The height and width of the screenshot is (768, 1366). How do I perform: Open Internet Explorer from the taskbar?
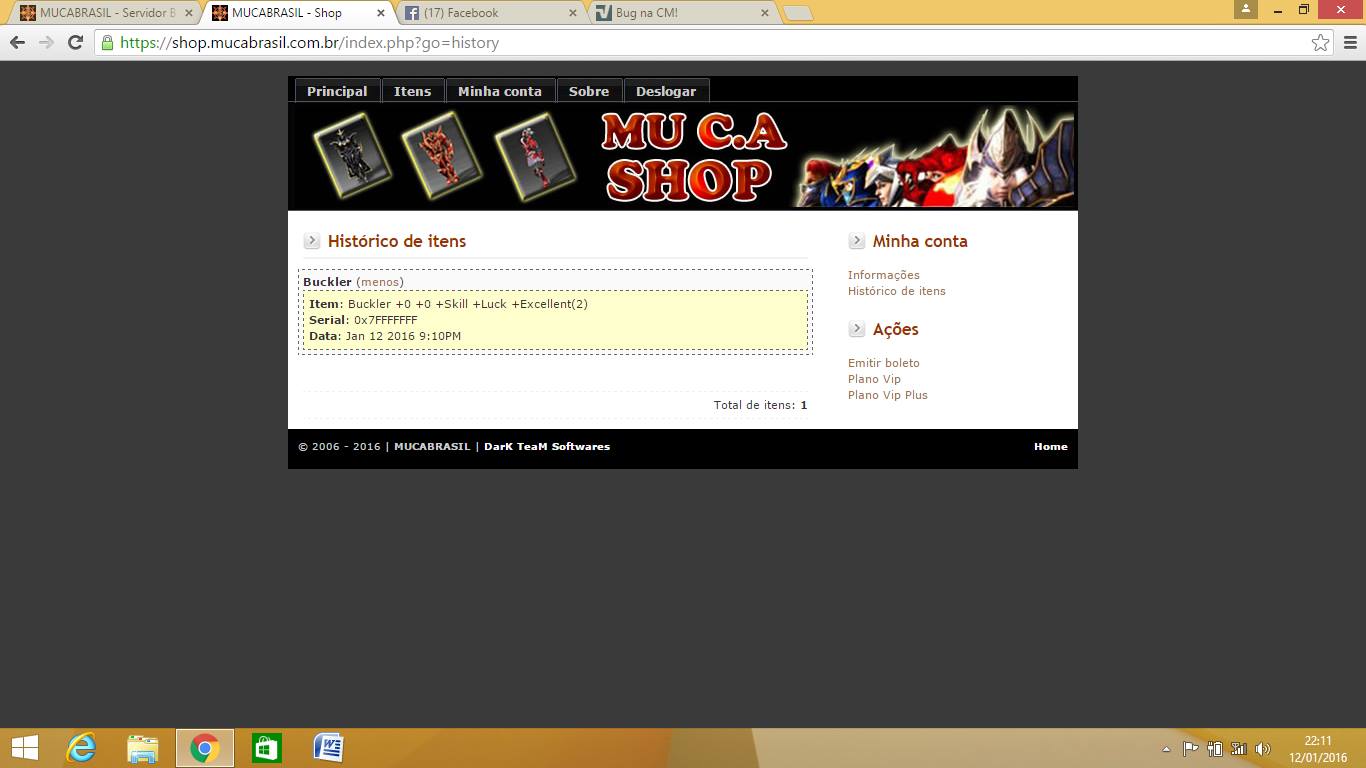[x=81, y=748]
